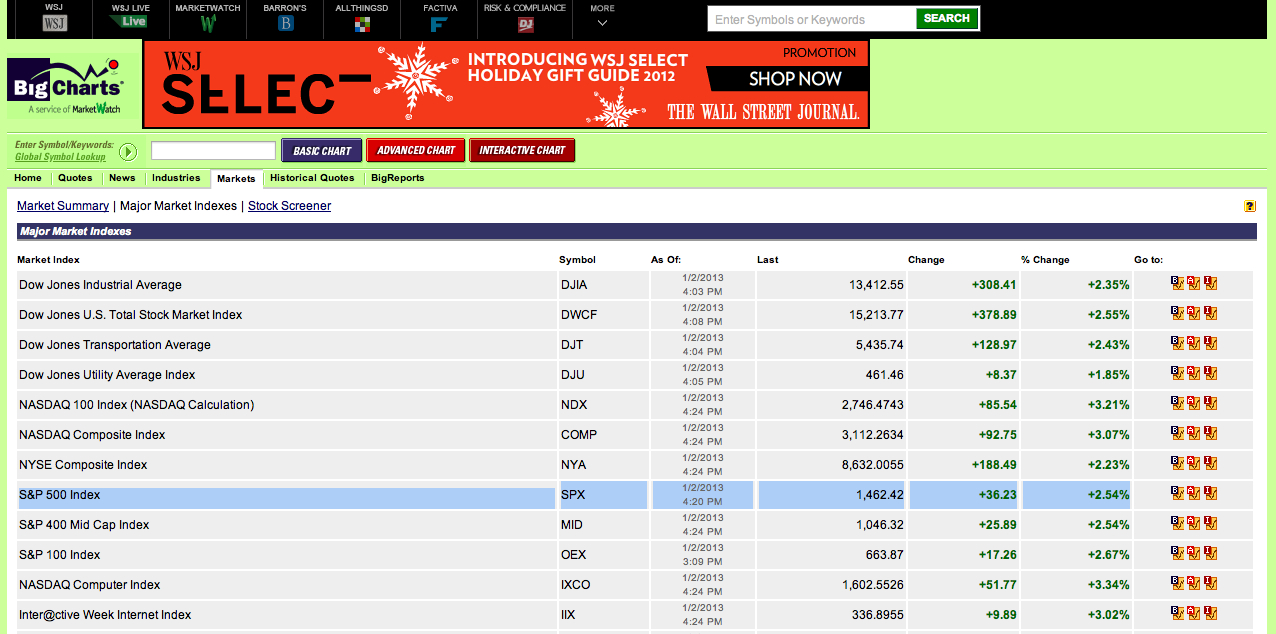Focus the BigCharts symbol input box
This screenshot has width=1276, height=634.
[213, 151]
